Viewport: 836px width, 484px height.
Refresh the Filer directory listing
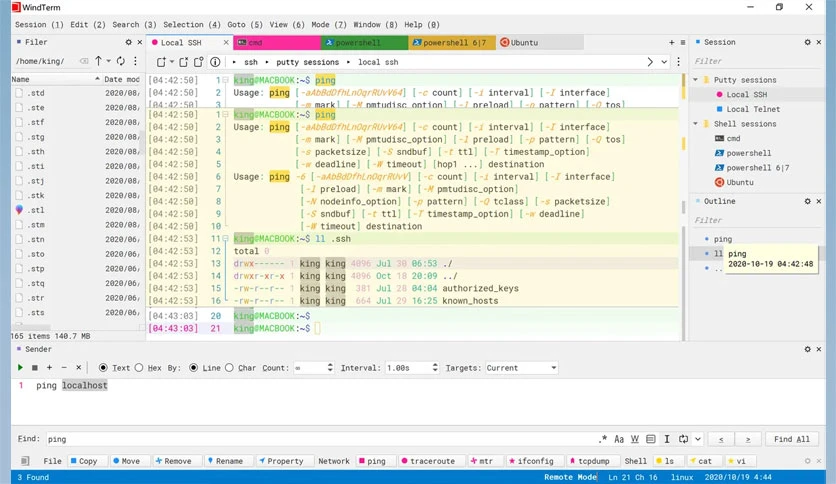121,61
